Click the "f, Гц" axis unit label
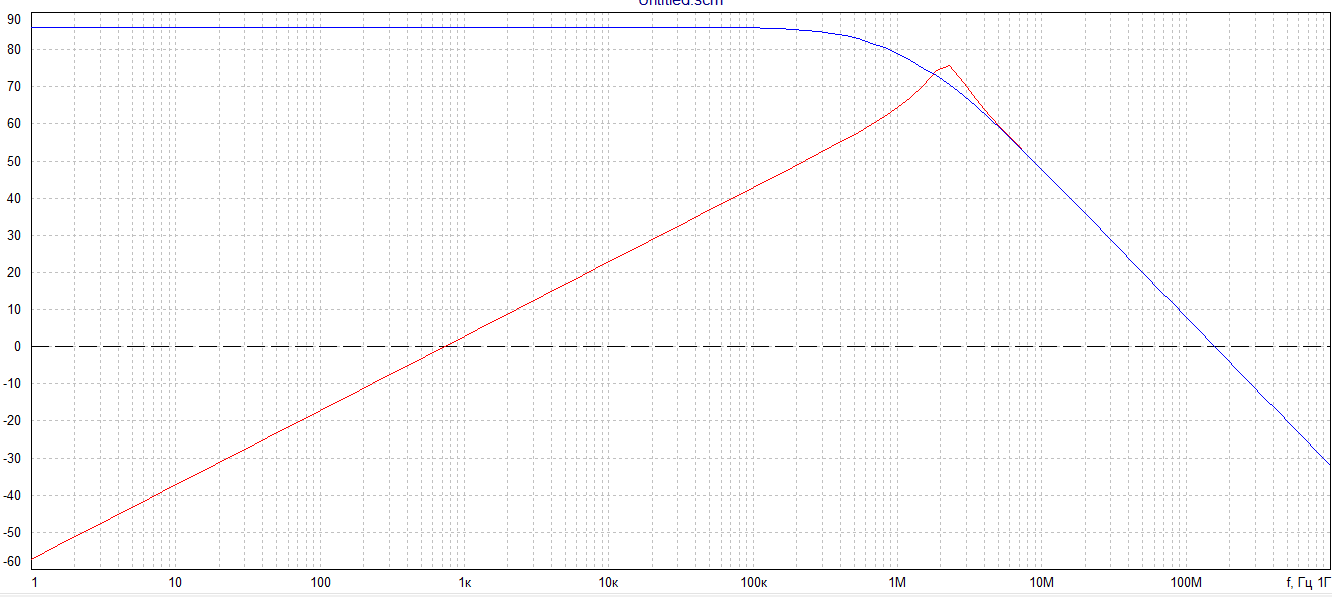 point(1298,582)
